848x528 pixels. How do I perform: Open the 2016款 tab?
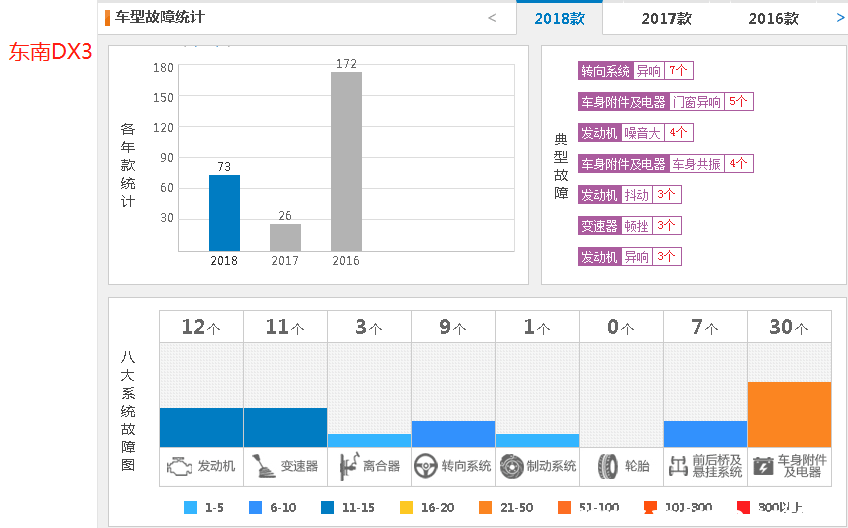click(x=773, y=19)
